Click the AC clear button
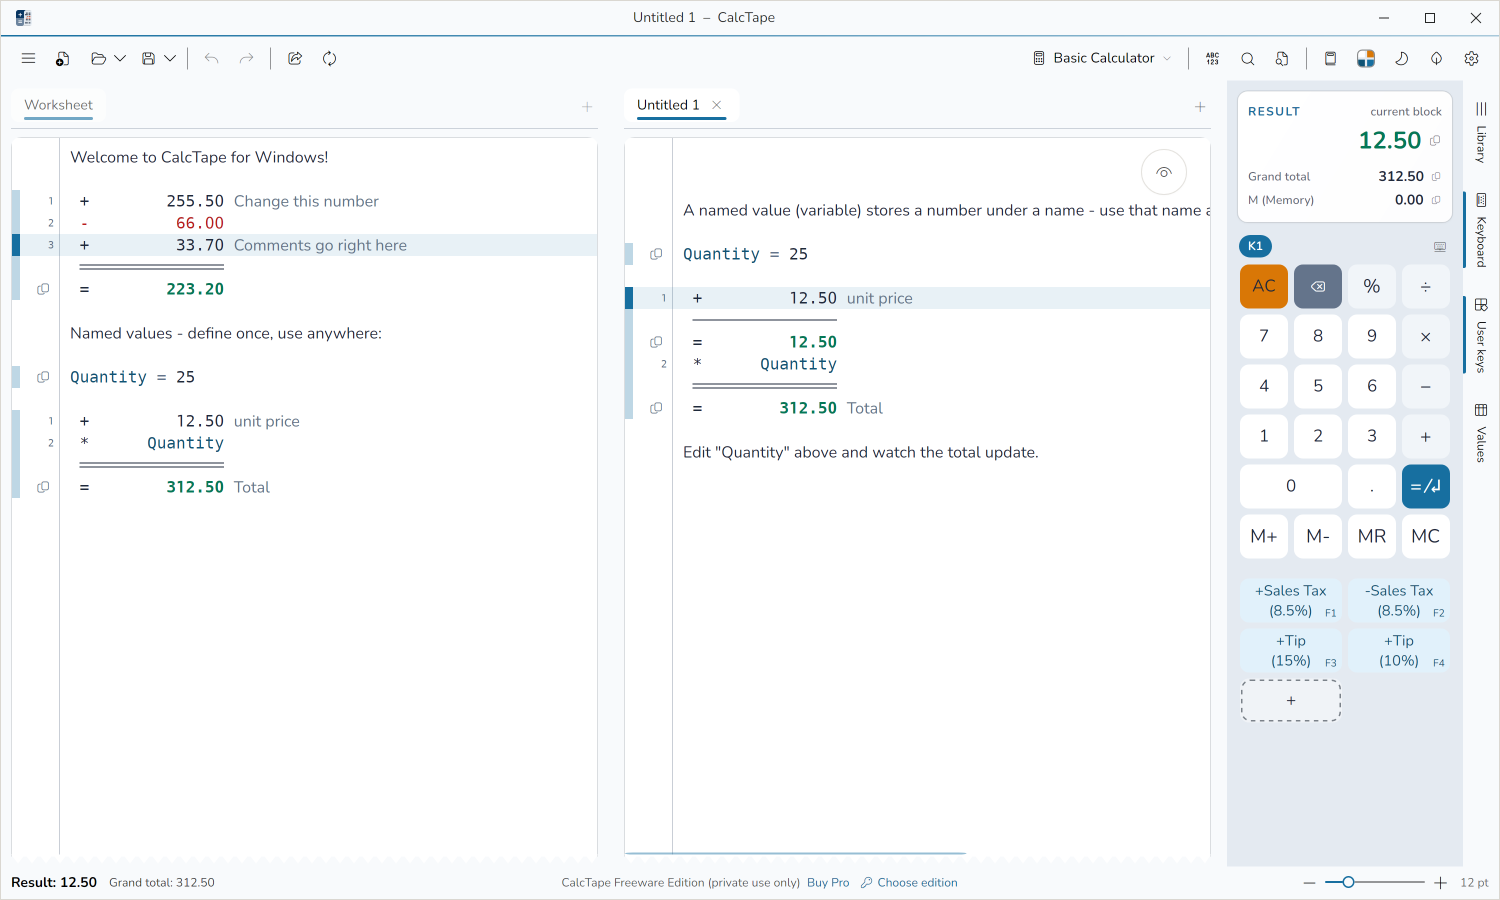Screen dimensions: 1500x900 (x=1264, y=286)
